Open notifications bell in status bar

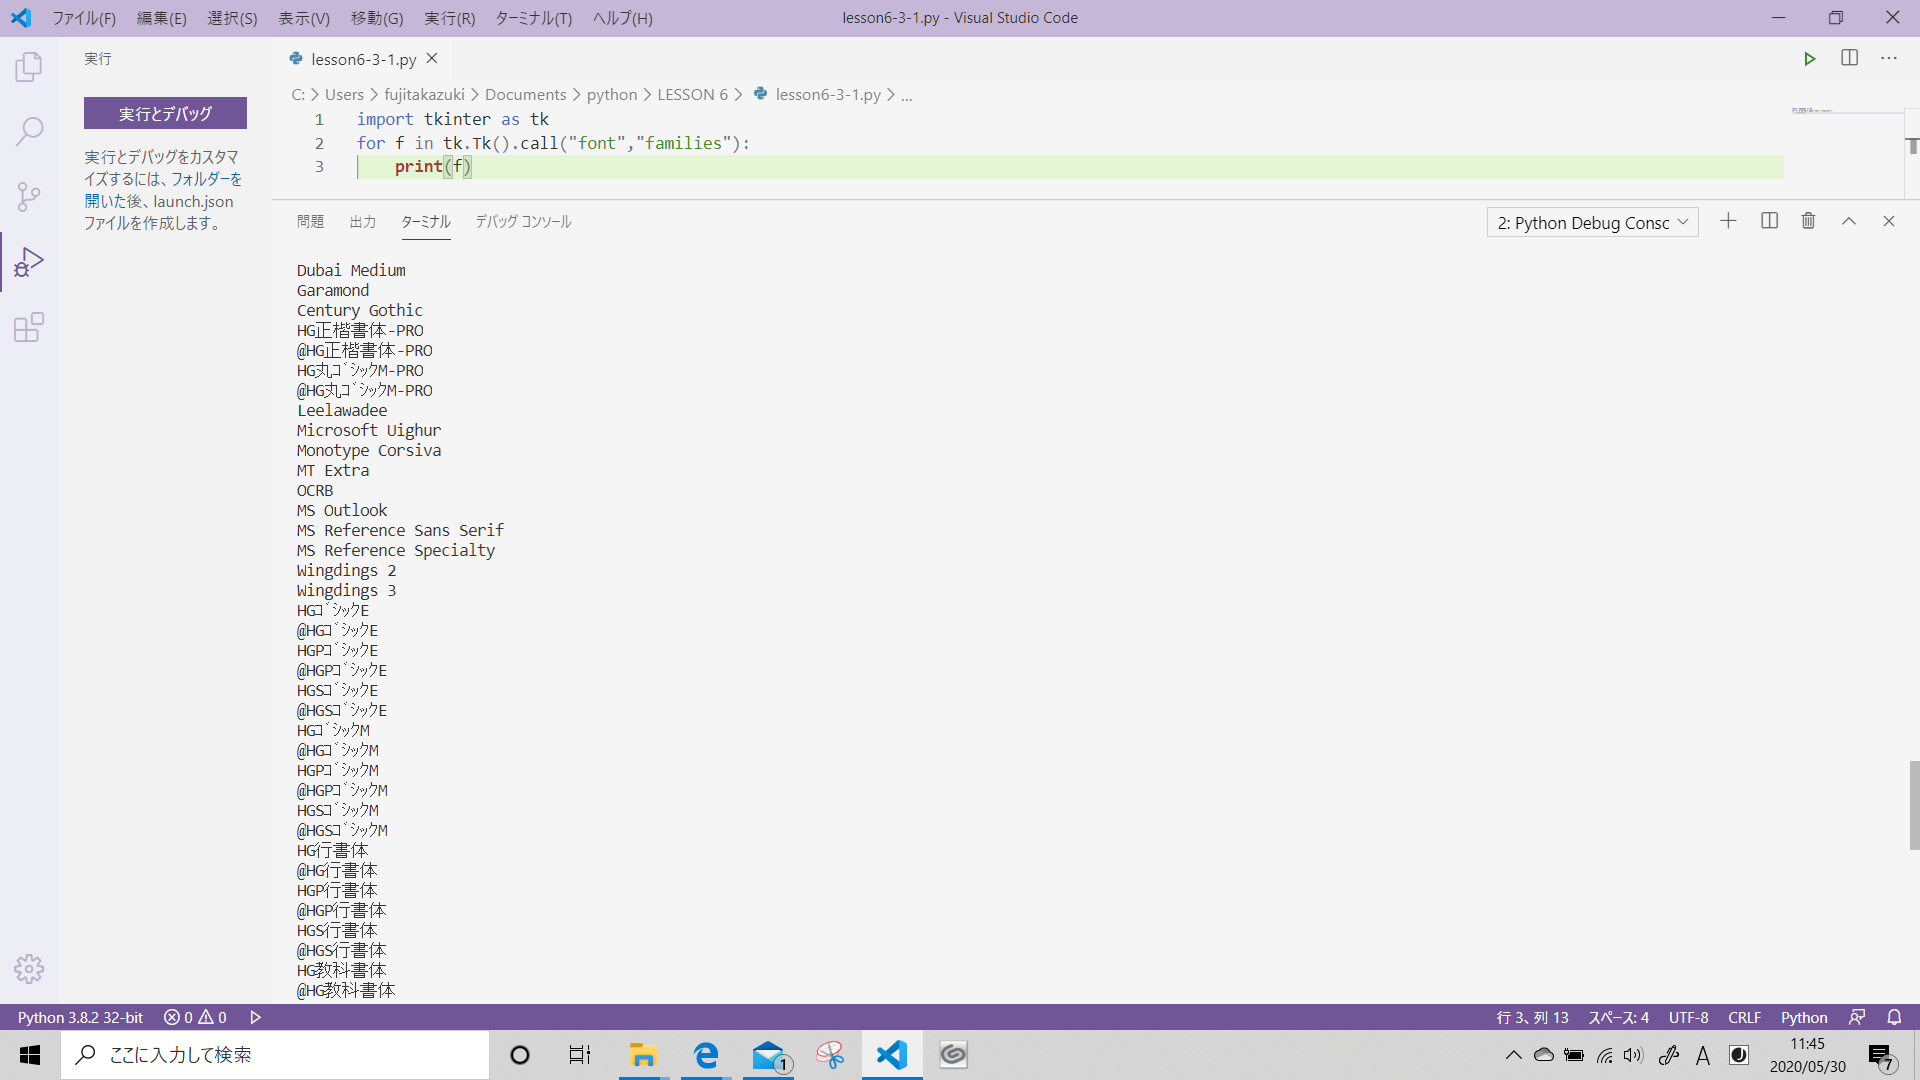pos(1894,1017)
